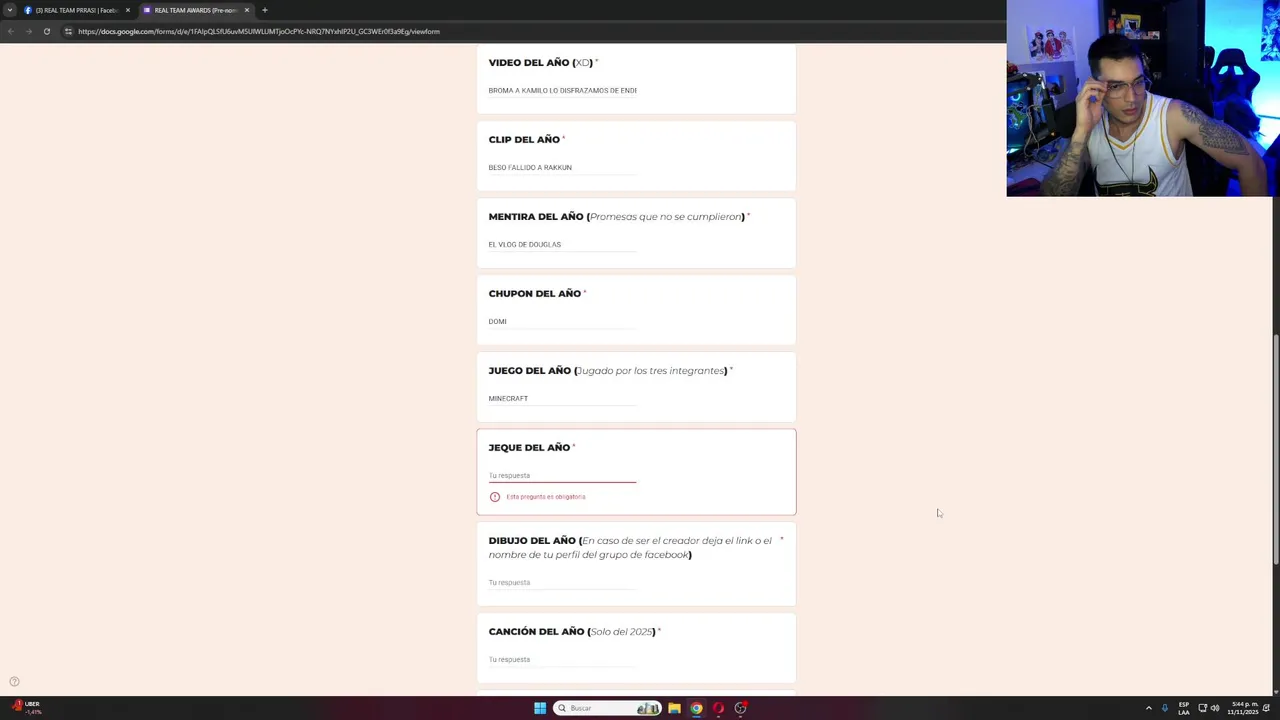Screen dimensions: 1280x720
Task: Click the browser back arrow
Action: 10,31
